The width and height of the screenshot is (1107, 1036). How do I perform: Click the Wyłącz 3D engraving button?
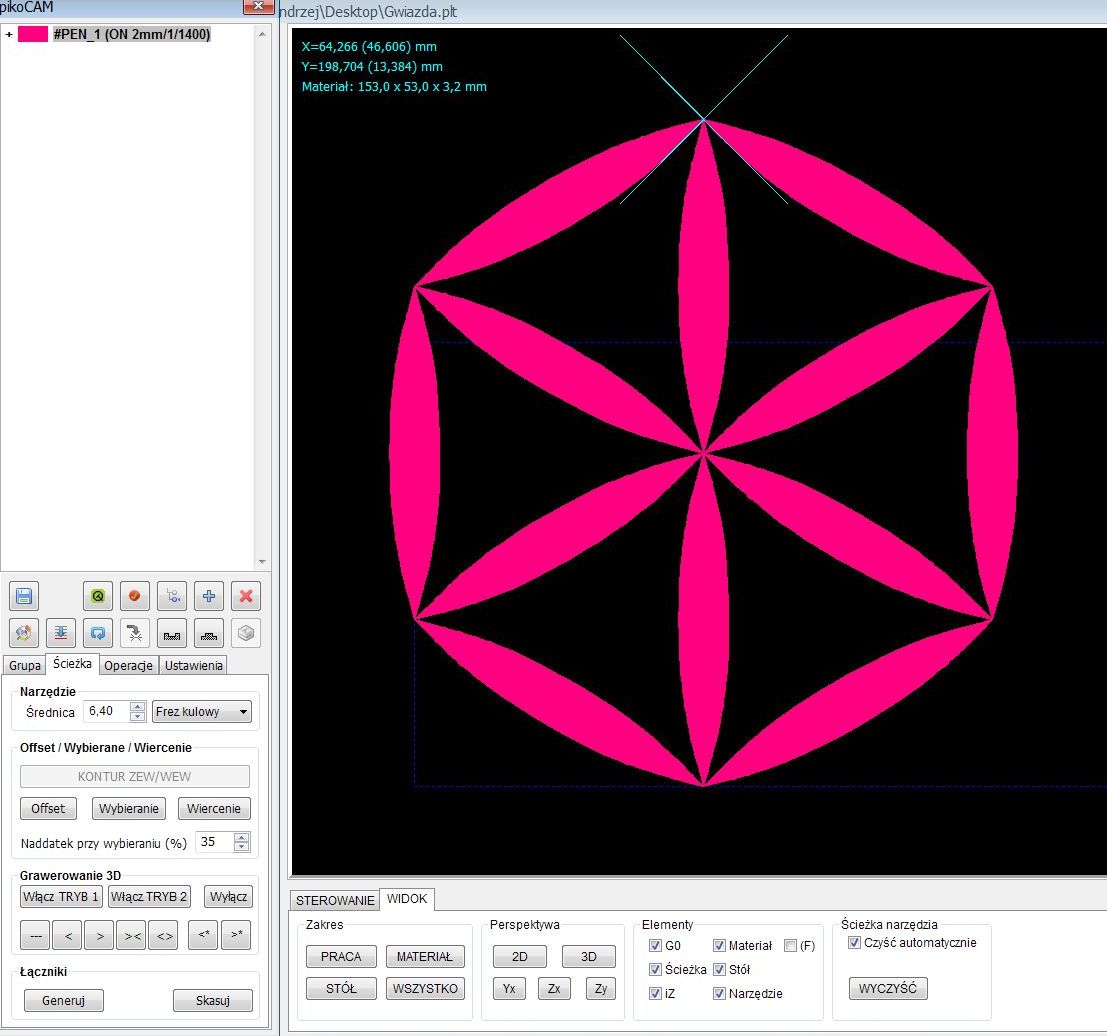pos(228,897)
